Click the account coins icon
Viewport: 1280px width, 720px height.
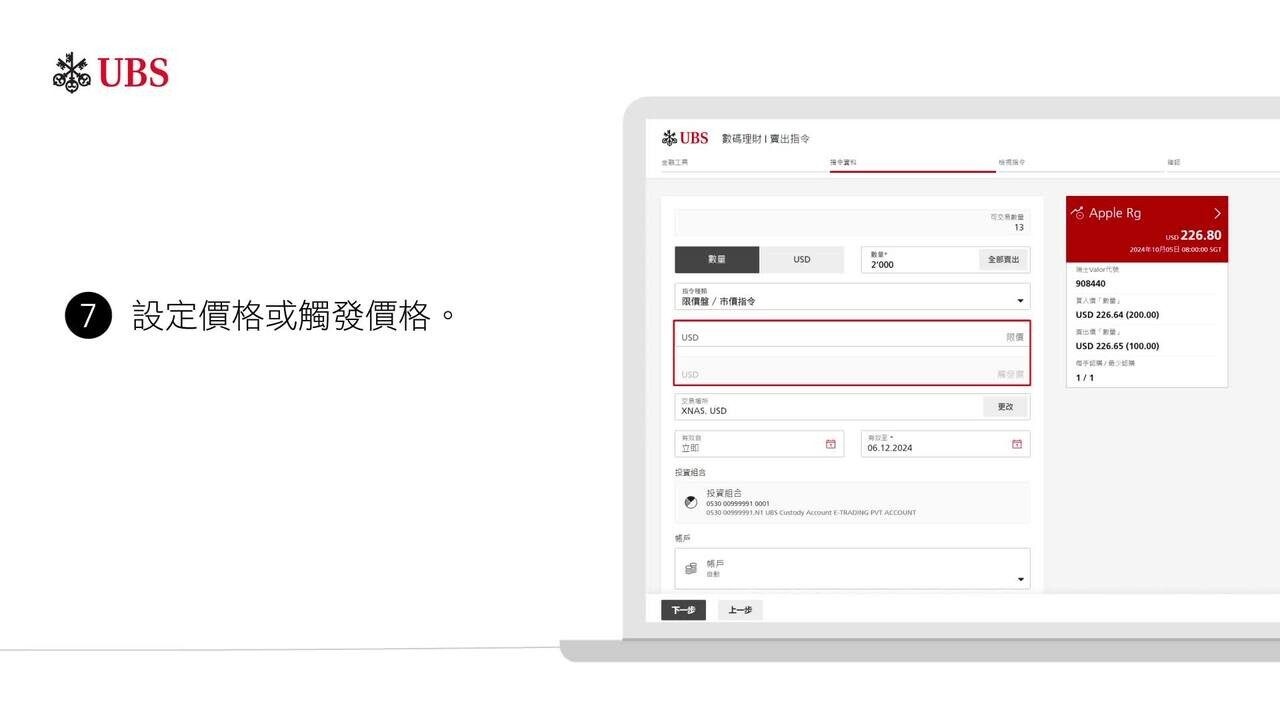click(691, 568)
